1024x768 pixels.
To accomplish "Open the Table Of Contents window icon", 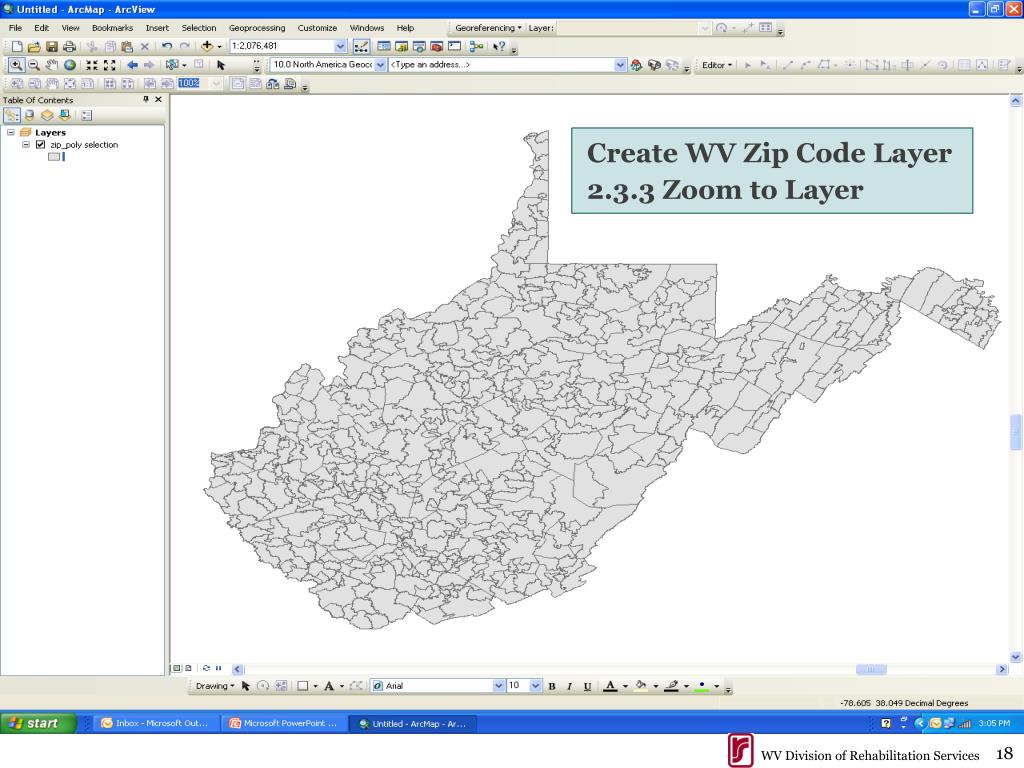I will 384,46.
